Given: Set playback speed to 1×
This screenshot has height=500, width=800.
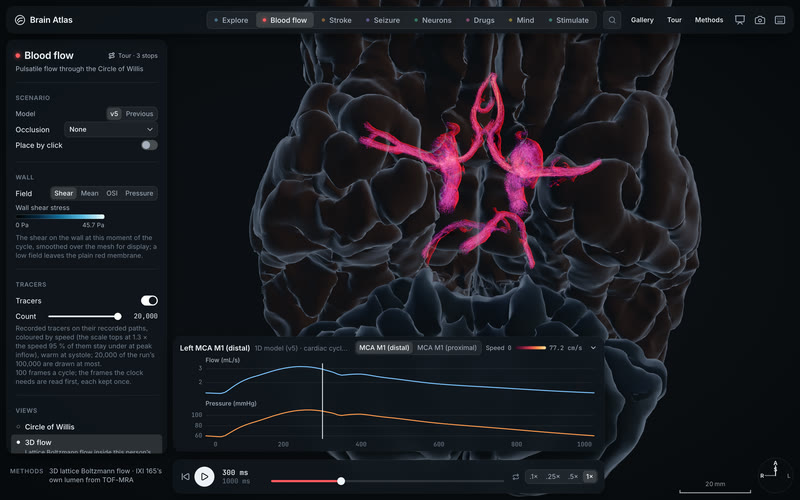Looking at the screenshot, I should pyautogui.click(x=590, y=477).
